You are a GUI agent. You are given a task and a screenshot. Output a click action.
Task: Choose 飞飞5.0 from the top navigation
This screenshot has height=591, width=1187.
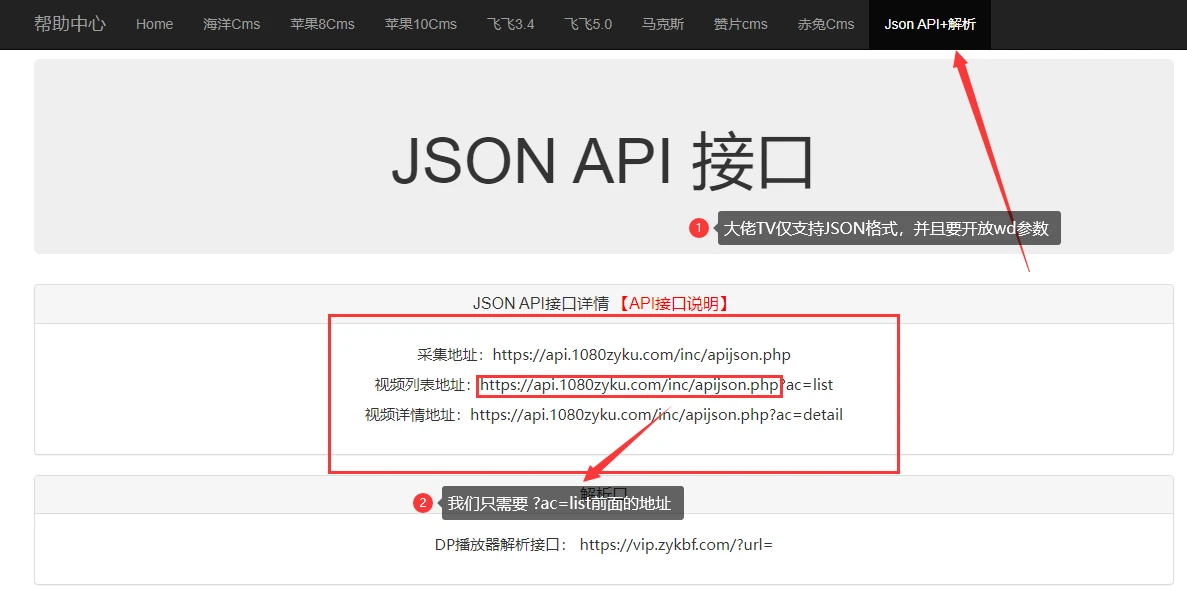pos(588,24)
